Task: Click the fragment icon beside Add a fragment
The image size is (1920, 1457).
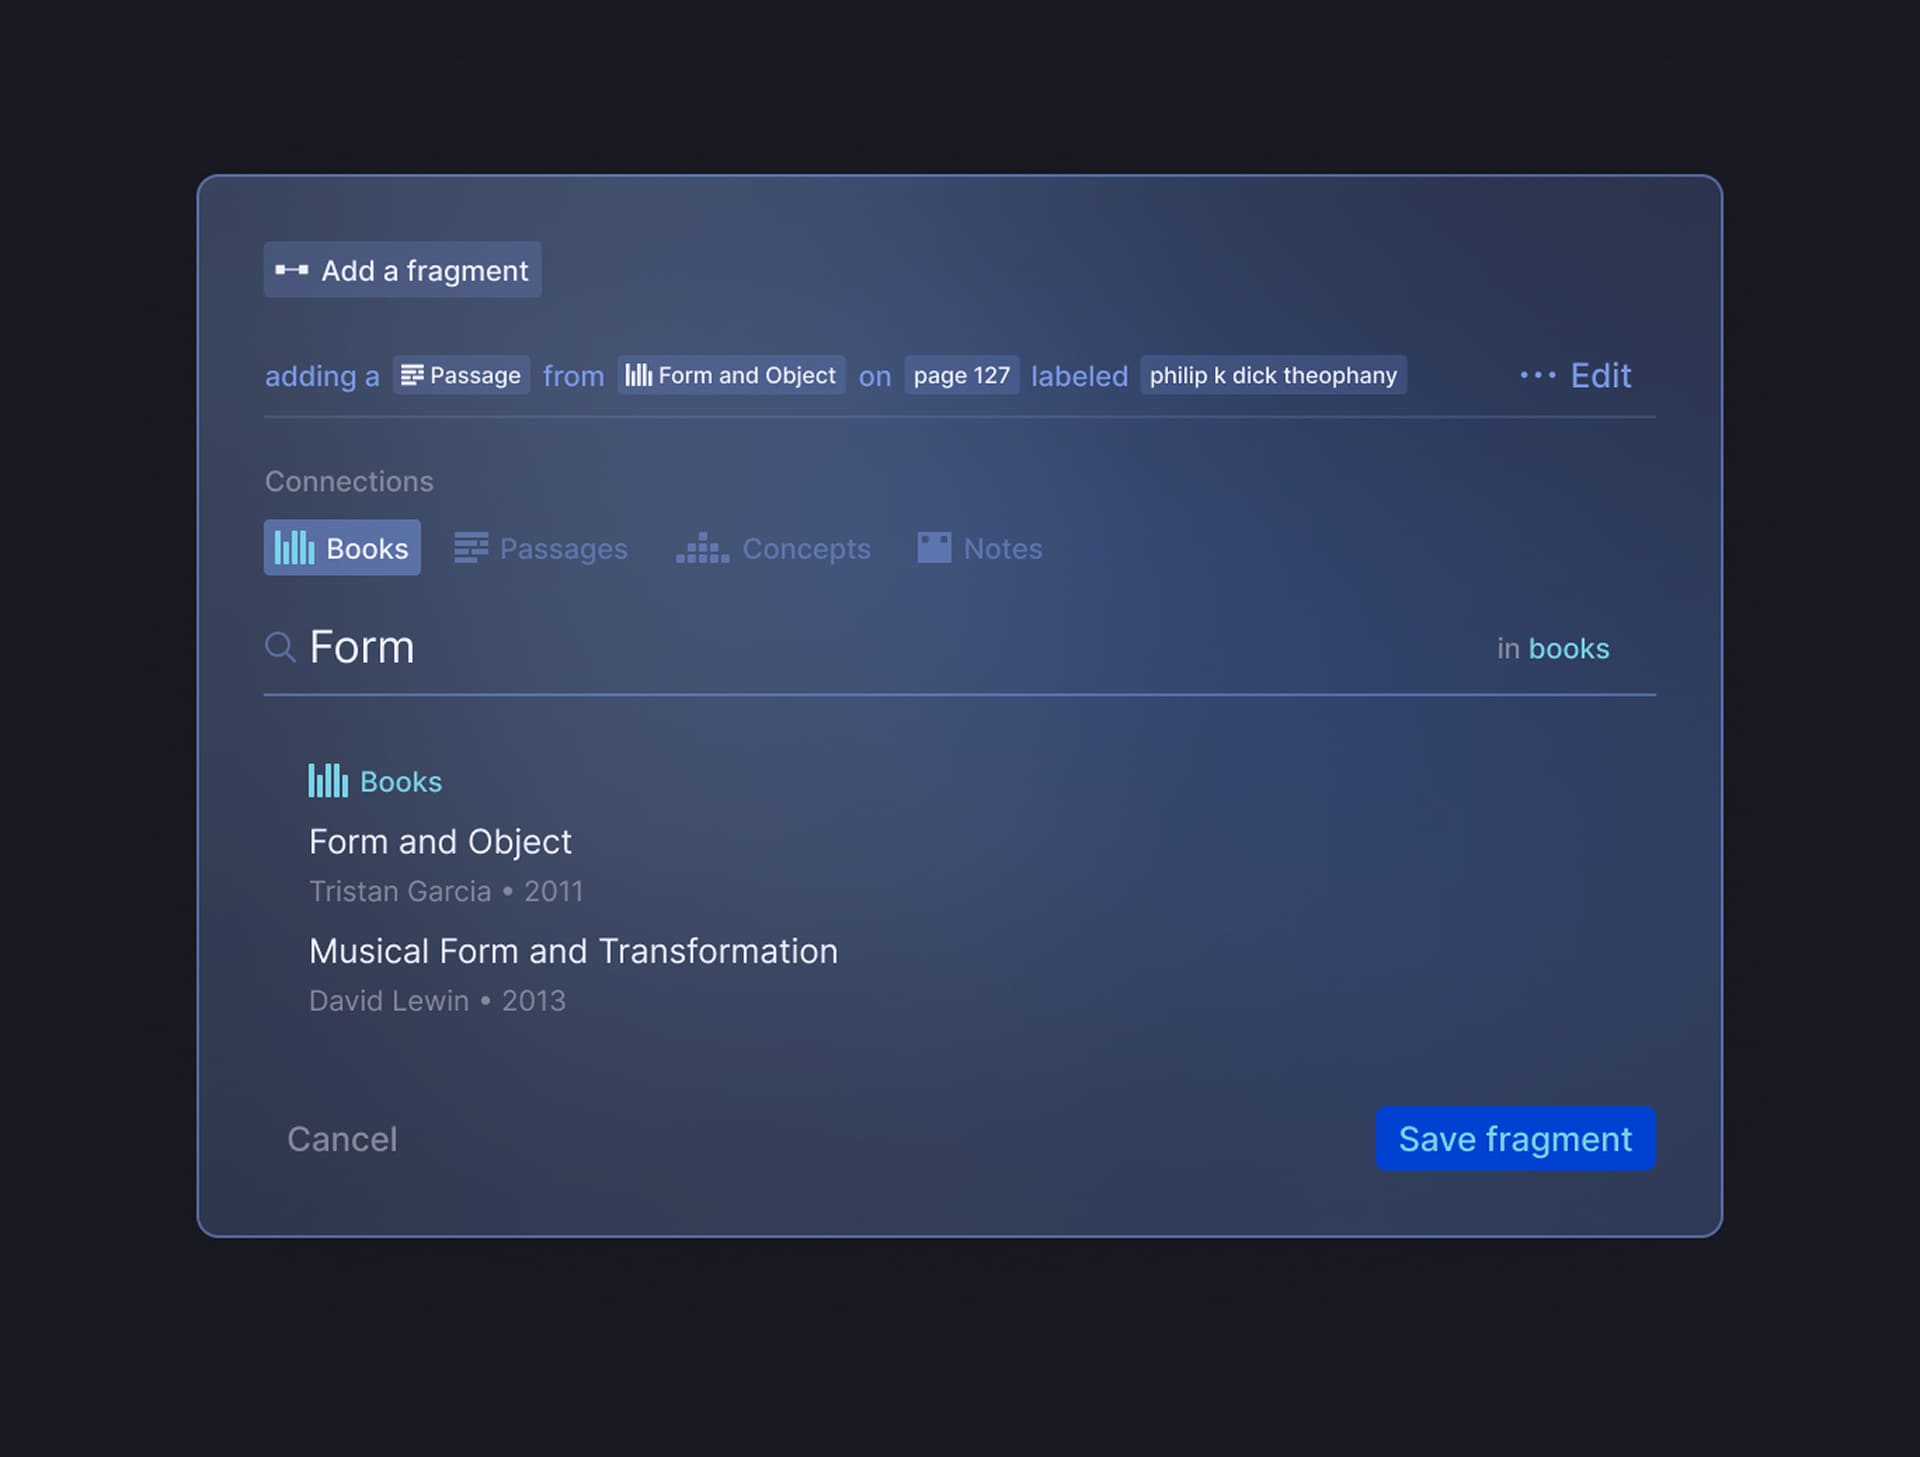Action: [x=291, y=270]
